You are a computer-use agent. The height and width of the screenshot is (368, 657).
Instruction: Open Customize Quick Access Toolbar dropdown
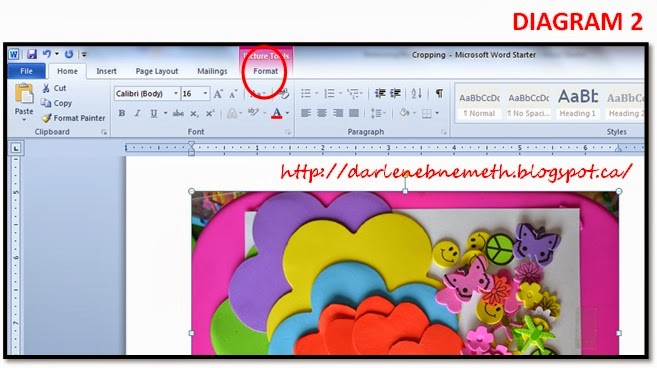point(84,54)
